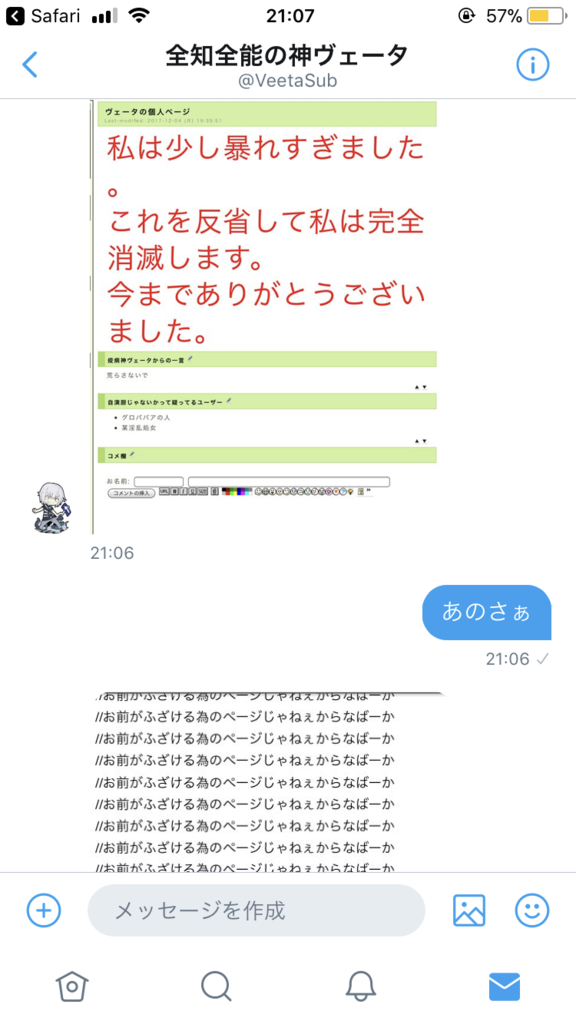The height and width of the screenshot is (1024, 576).
Task: Open the received wiki page screenshot
Action: [x=264, y=317]
